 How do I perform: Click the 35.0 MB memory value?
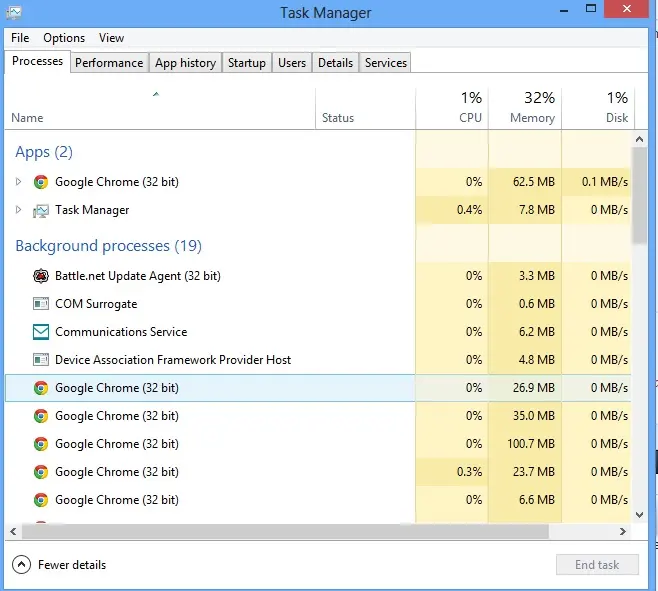pyautogui.click(x=534, y=416)
